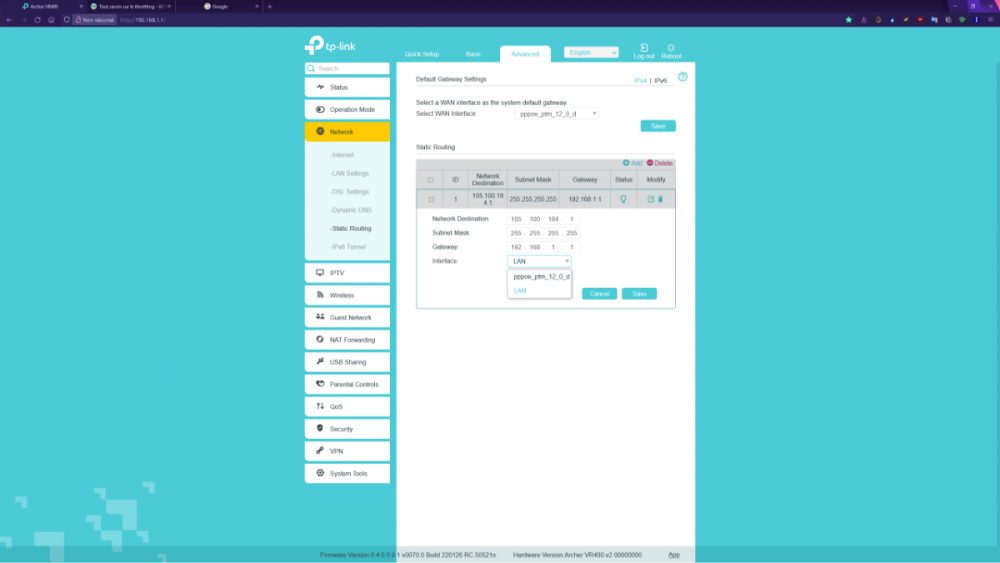The image size is (1000, 563).
Task: Switch to the IPv6 link
Action: (660, 80)
